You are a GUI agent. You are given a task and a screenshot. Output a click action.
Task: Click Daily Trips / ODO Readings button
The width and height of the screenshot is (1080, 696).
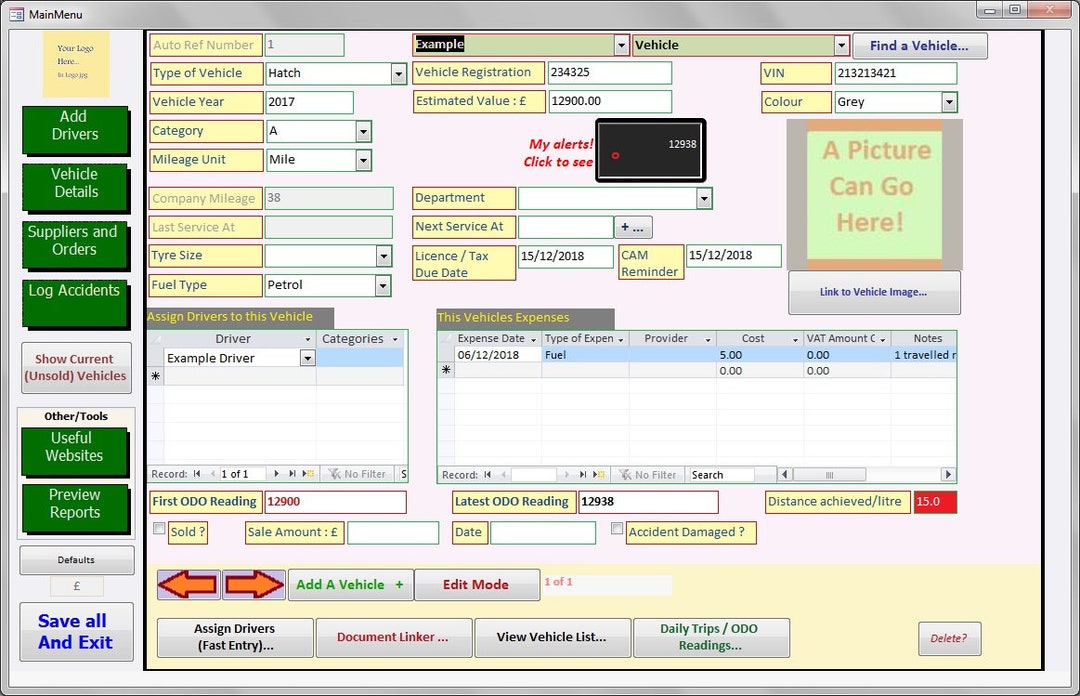711,637
